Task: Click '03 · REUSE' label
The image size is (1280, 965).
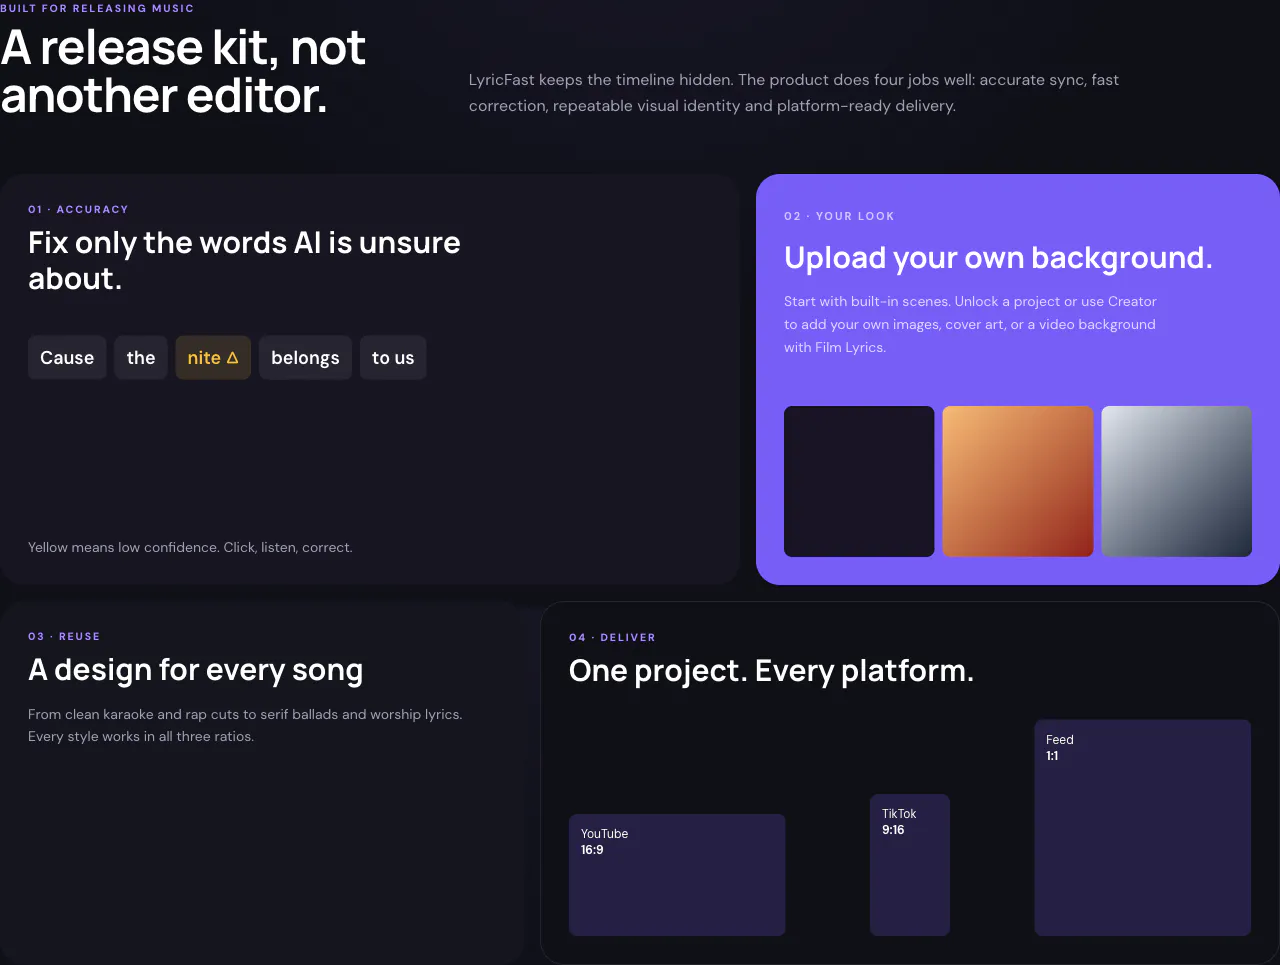Action: 64,637
